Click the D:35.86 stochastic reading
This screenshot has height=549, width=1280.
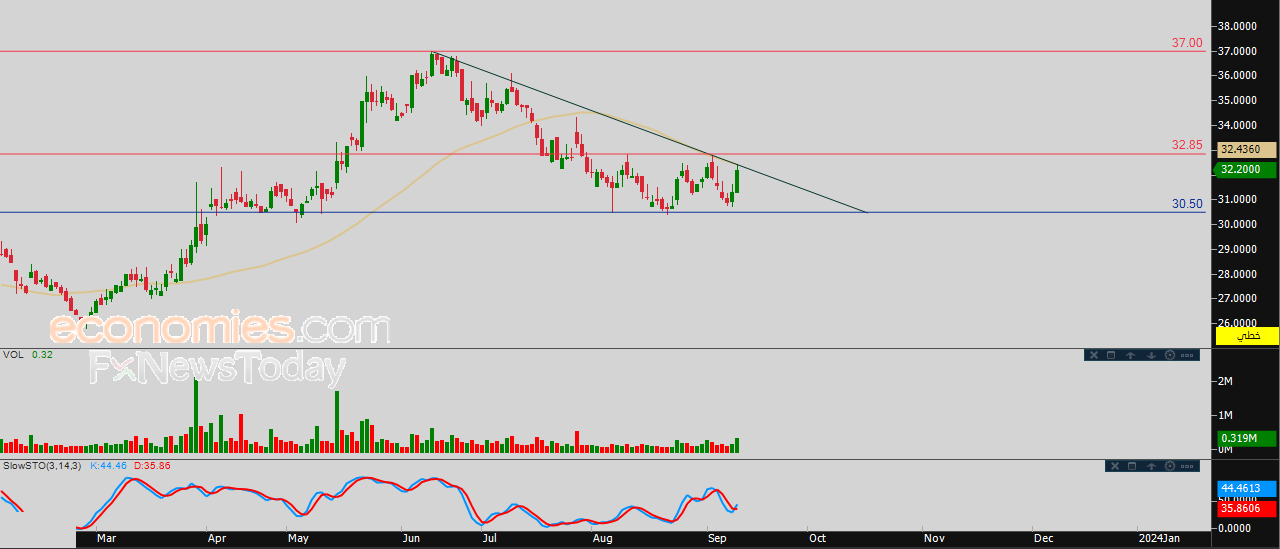(x=152, y=466)
